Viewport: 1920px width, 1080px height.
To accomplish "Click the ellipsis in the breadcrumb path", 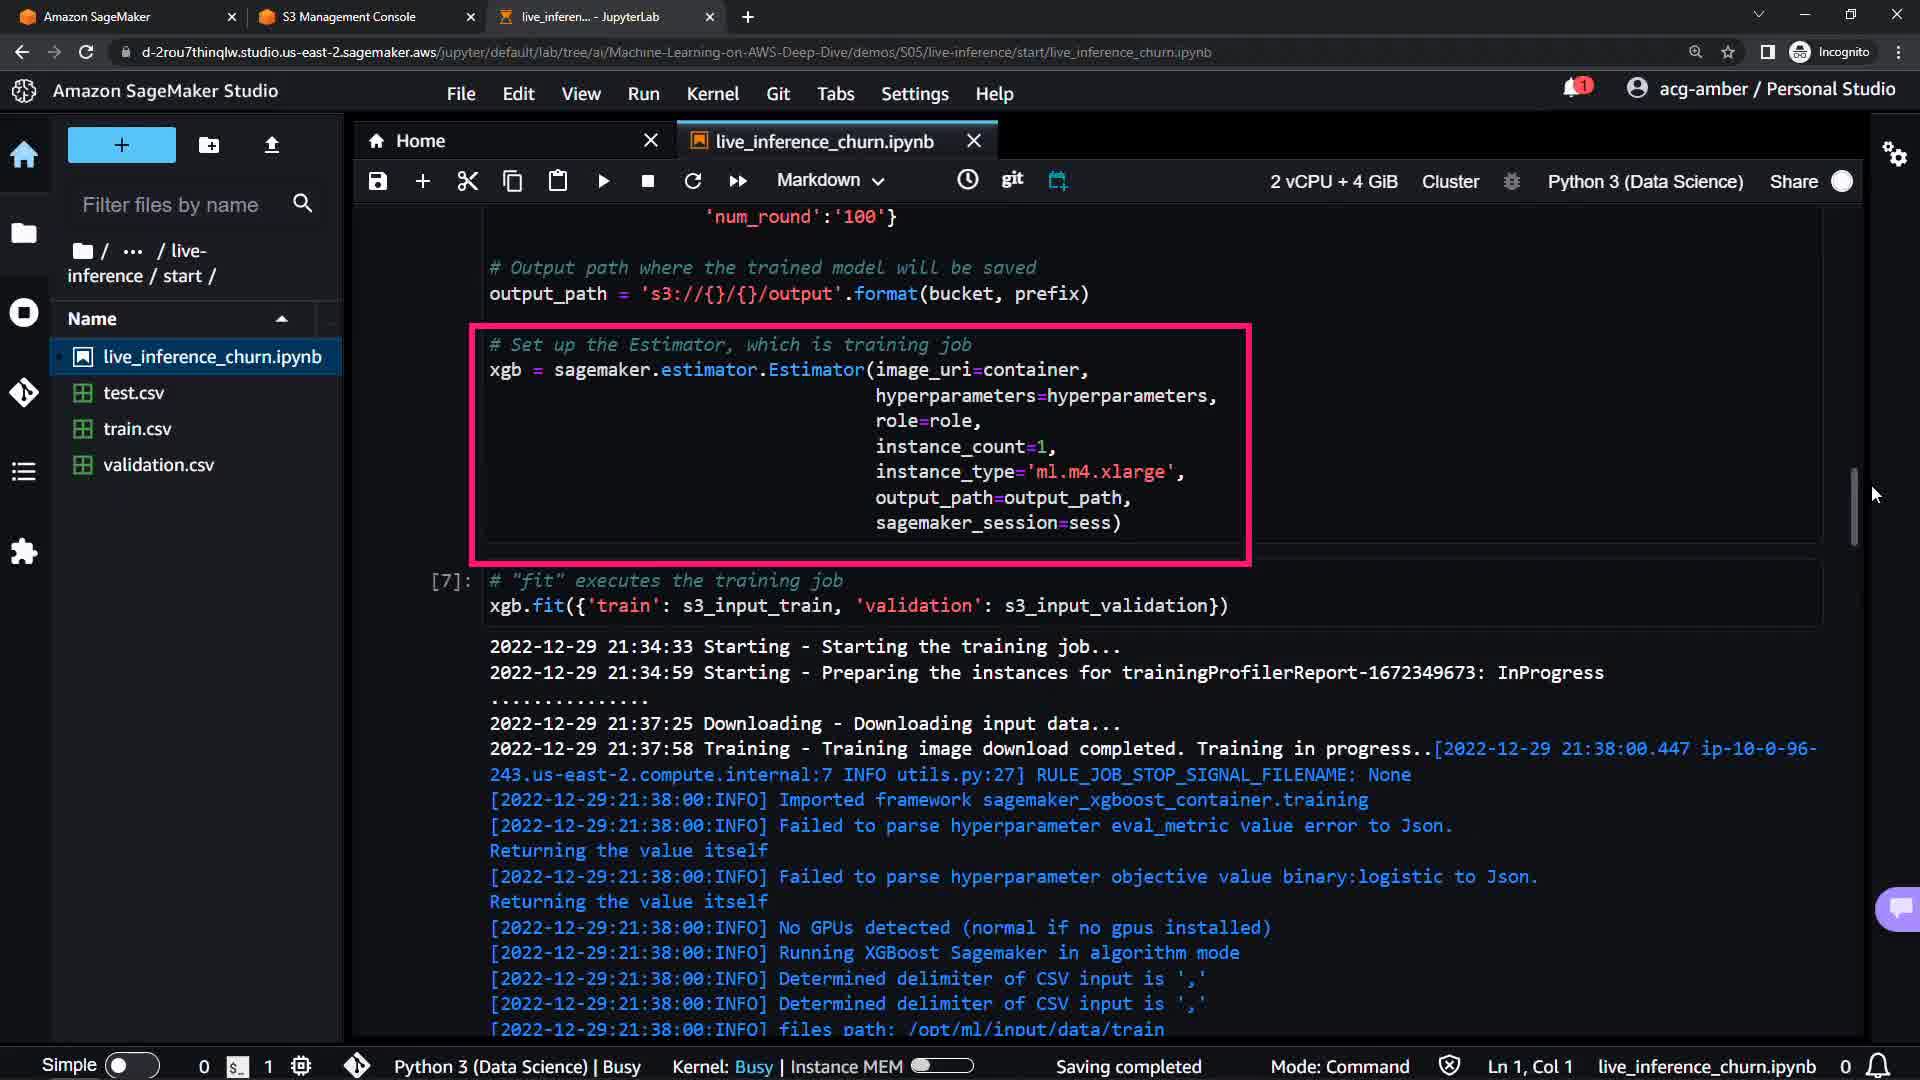I will [x=132, y=251].
